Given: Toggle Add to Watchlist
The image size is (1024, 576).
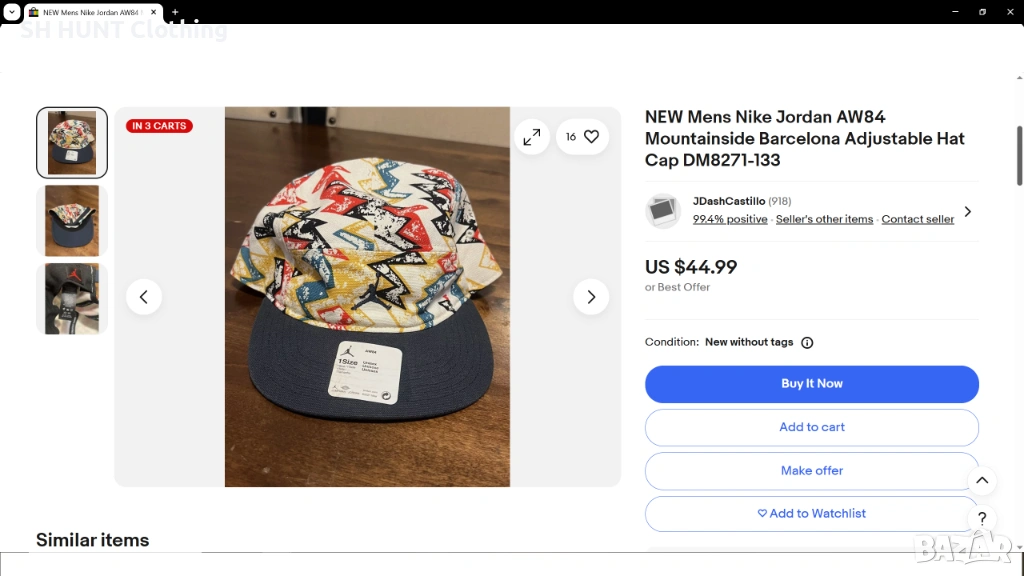Looking at the screenshot, I should (811, 514).
